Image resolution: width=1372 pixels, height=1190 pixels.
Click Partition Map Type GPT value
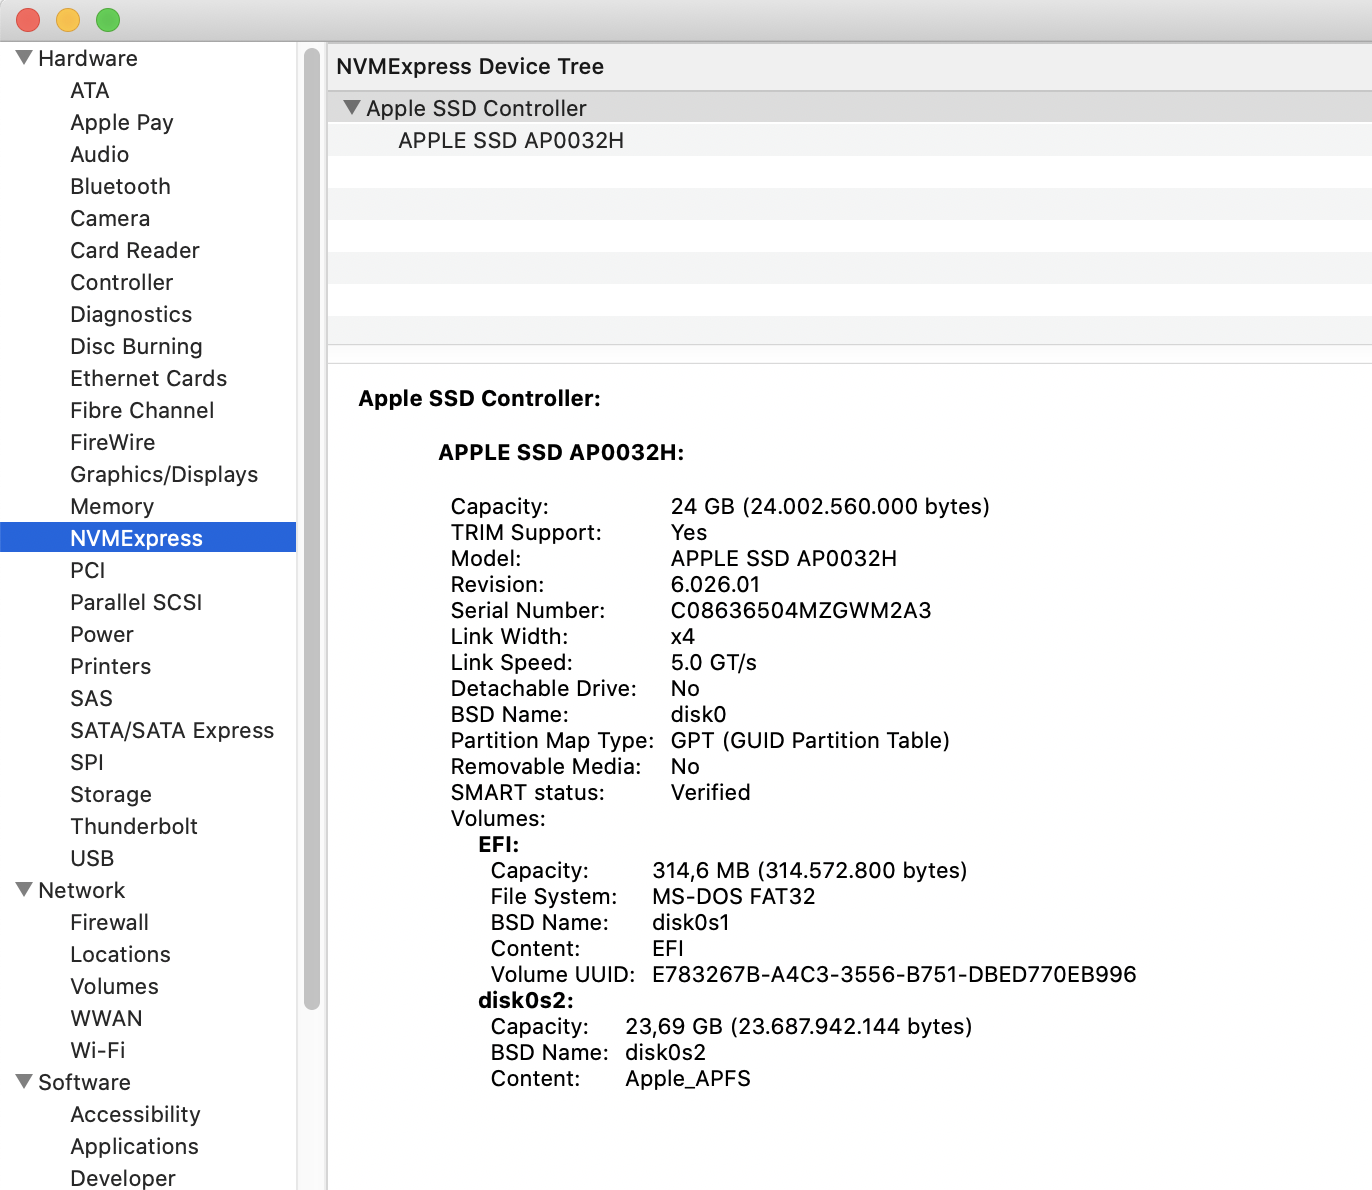(x=810, y=740)
